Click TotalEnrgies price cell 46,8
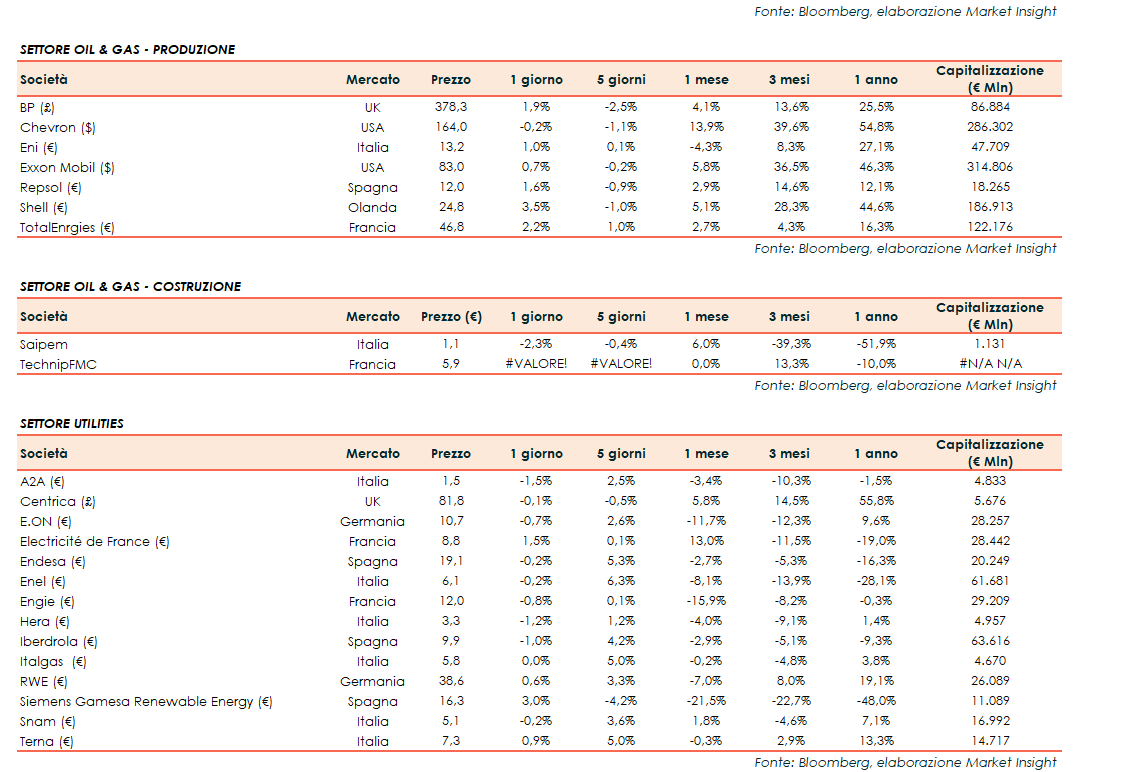 451,227
